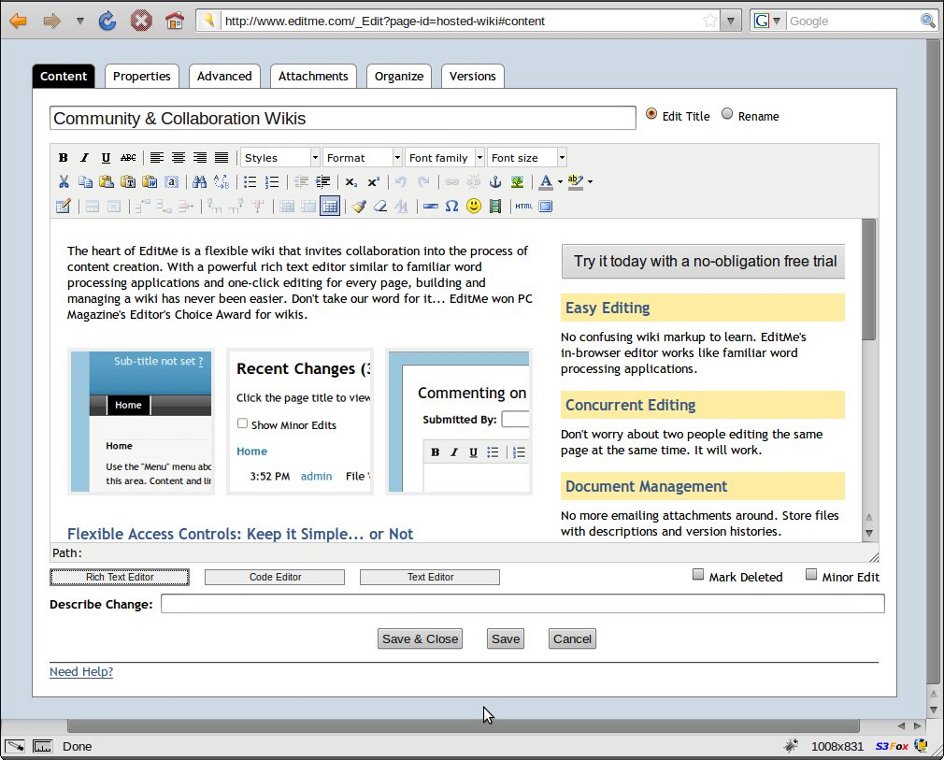Insert an image with the tree icon
Screen dimensions: 944x760
(517, 181)
